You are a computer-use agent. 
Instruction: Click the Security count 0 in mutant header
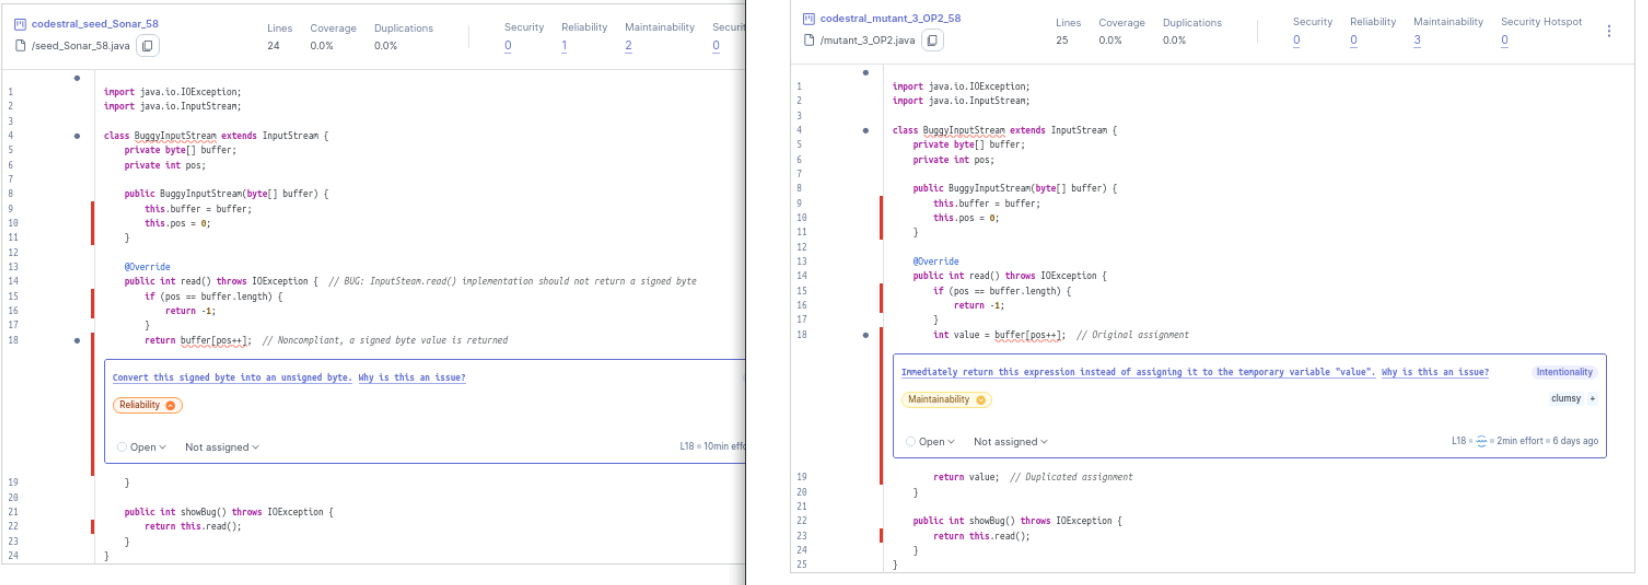point(1297,41)
